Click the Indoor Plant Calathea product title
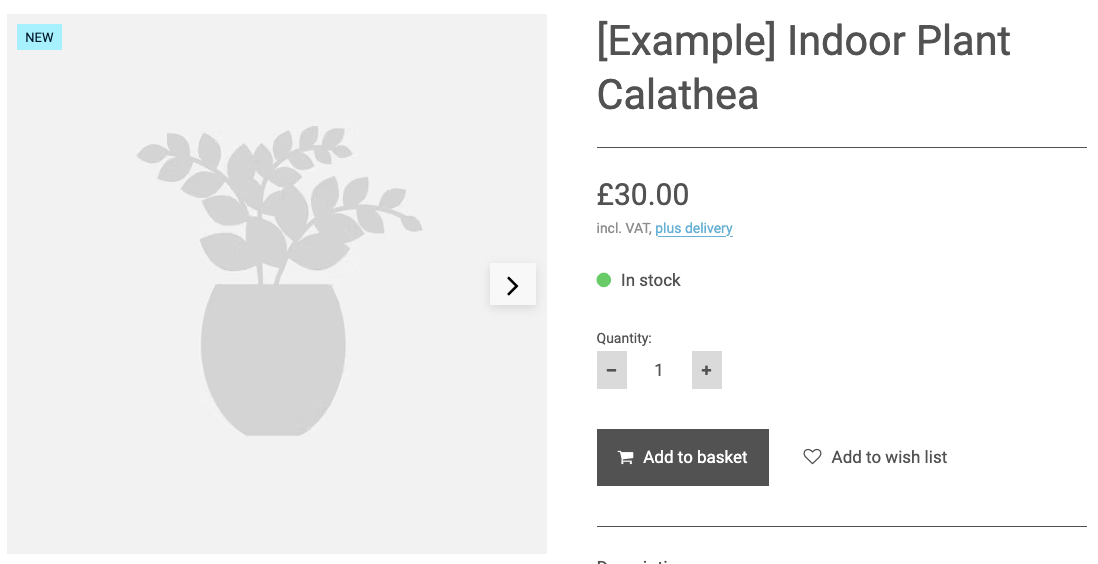1098x564 pixels. point(803,68)
